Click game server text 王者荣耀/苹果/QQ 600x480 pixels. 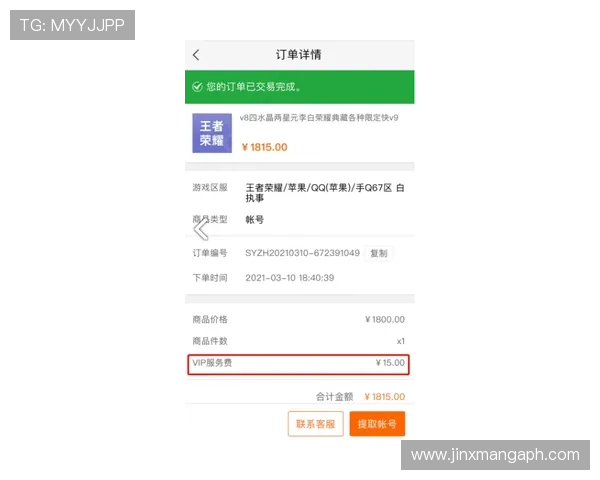click(325, 193)
